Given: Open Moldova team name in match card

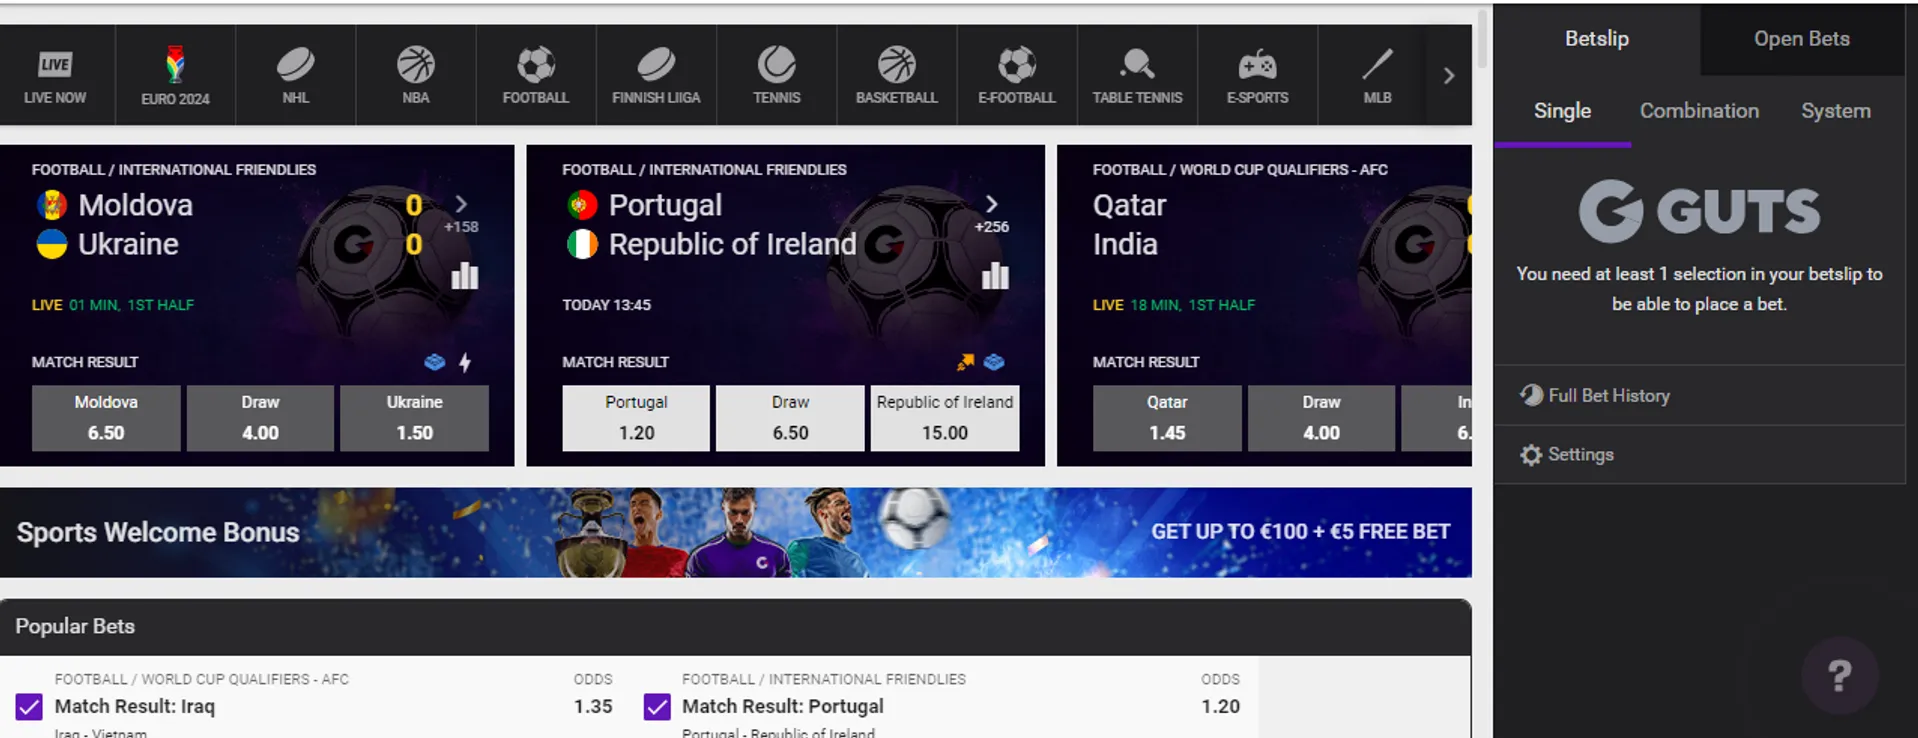Looking at the screenshot, I should point(135,205).
